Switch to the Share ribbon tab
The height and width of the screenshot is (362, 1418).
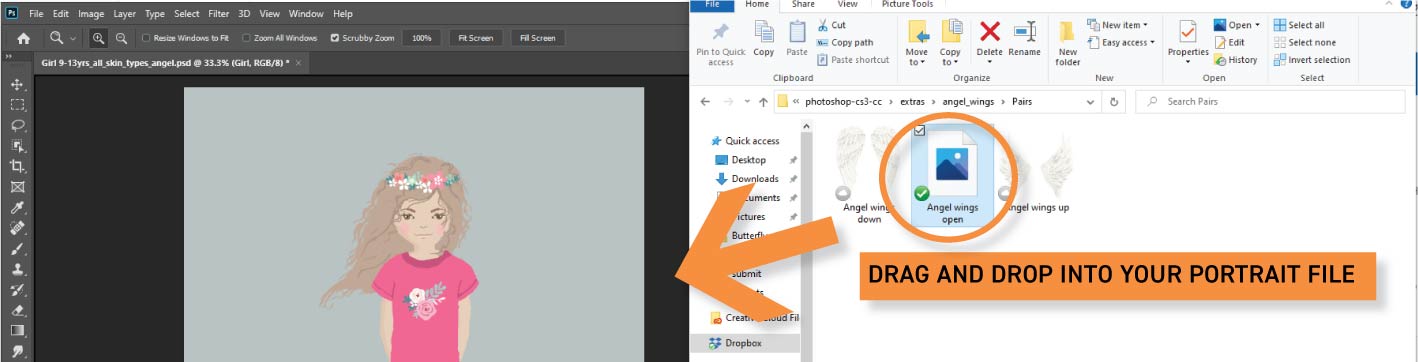point(804,4)
